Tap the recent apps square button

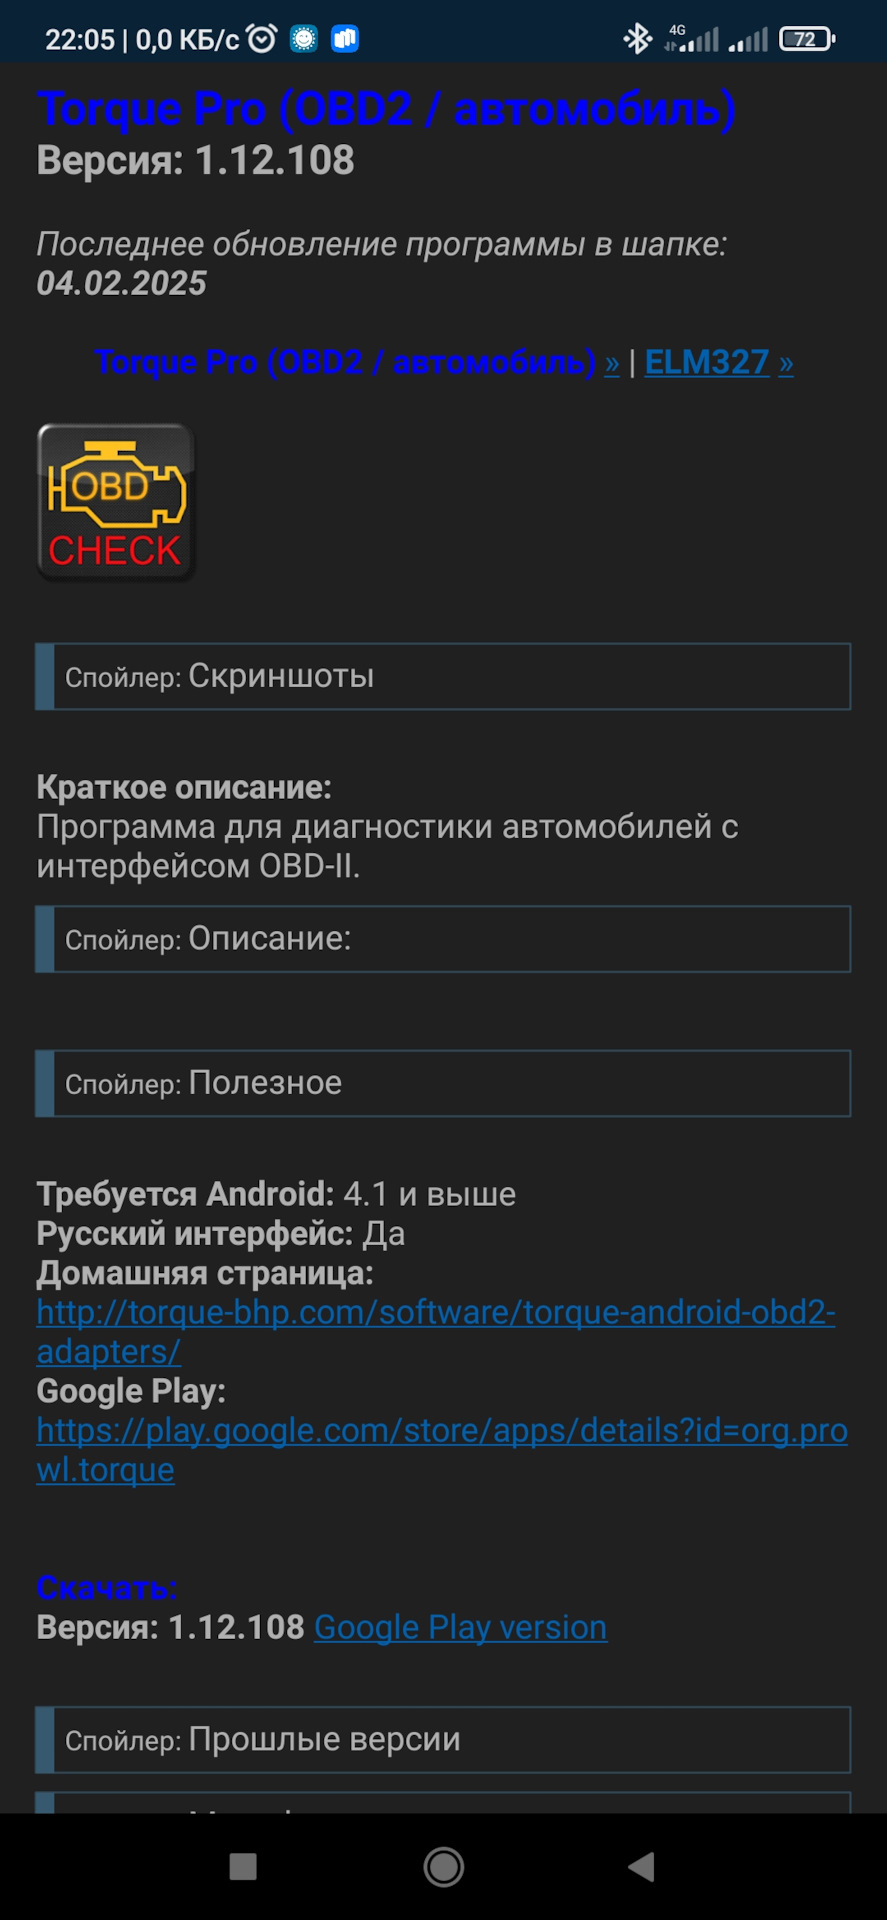tap(243, 1866)
